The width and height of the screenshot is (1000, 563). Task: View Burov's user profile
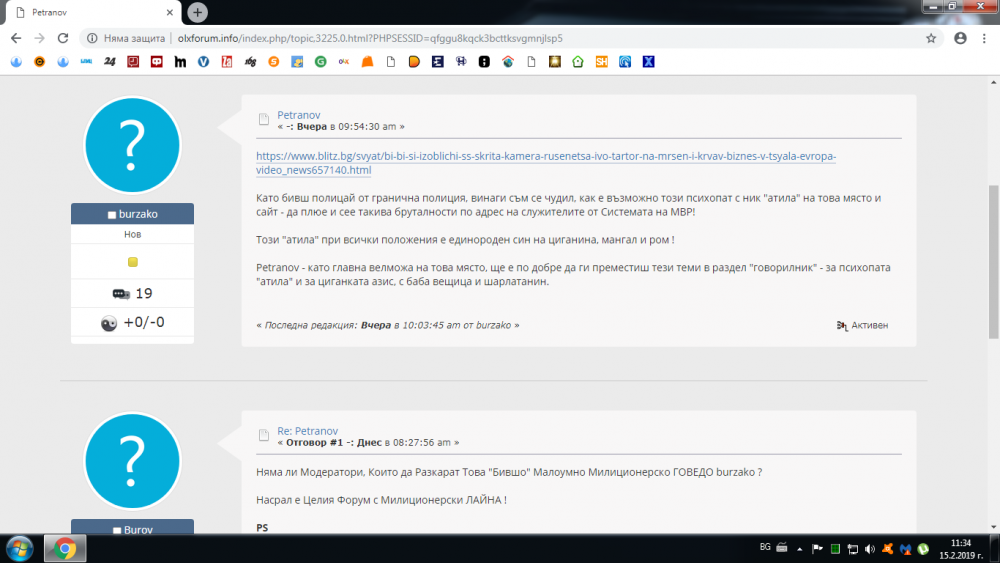138,530
